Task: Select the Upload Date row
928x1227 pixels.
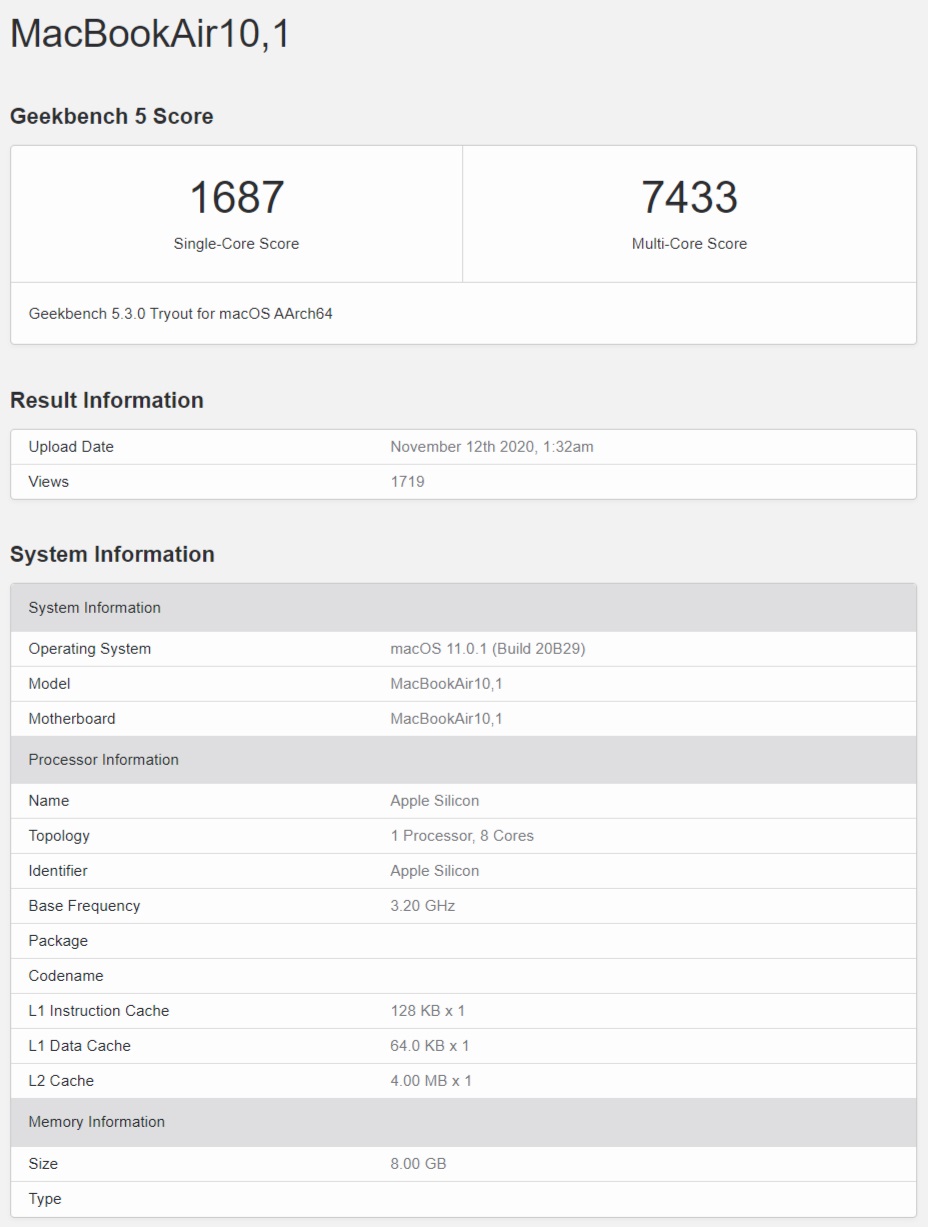Action: click(x=68, y=447)
